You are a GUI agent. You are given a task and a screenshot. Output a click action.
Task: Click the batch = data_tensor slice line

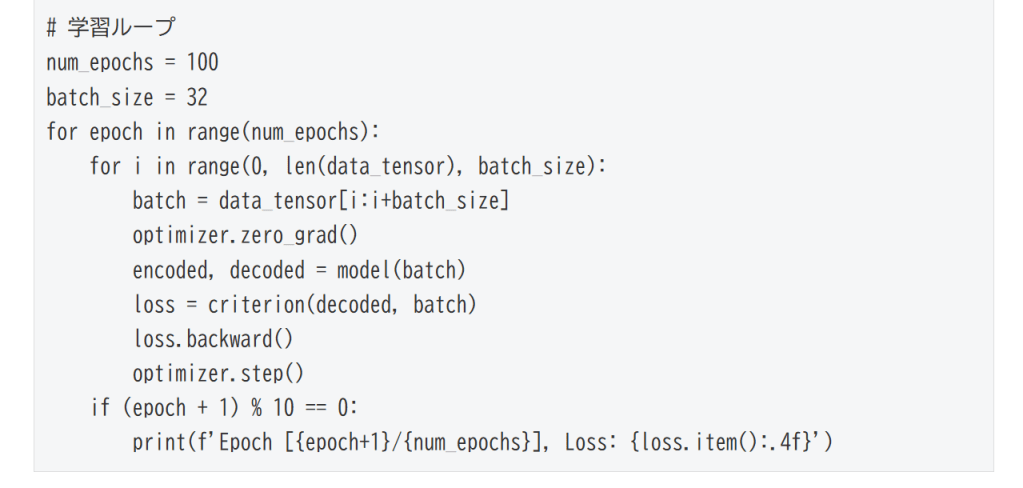coord(320,201)
